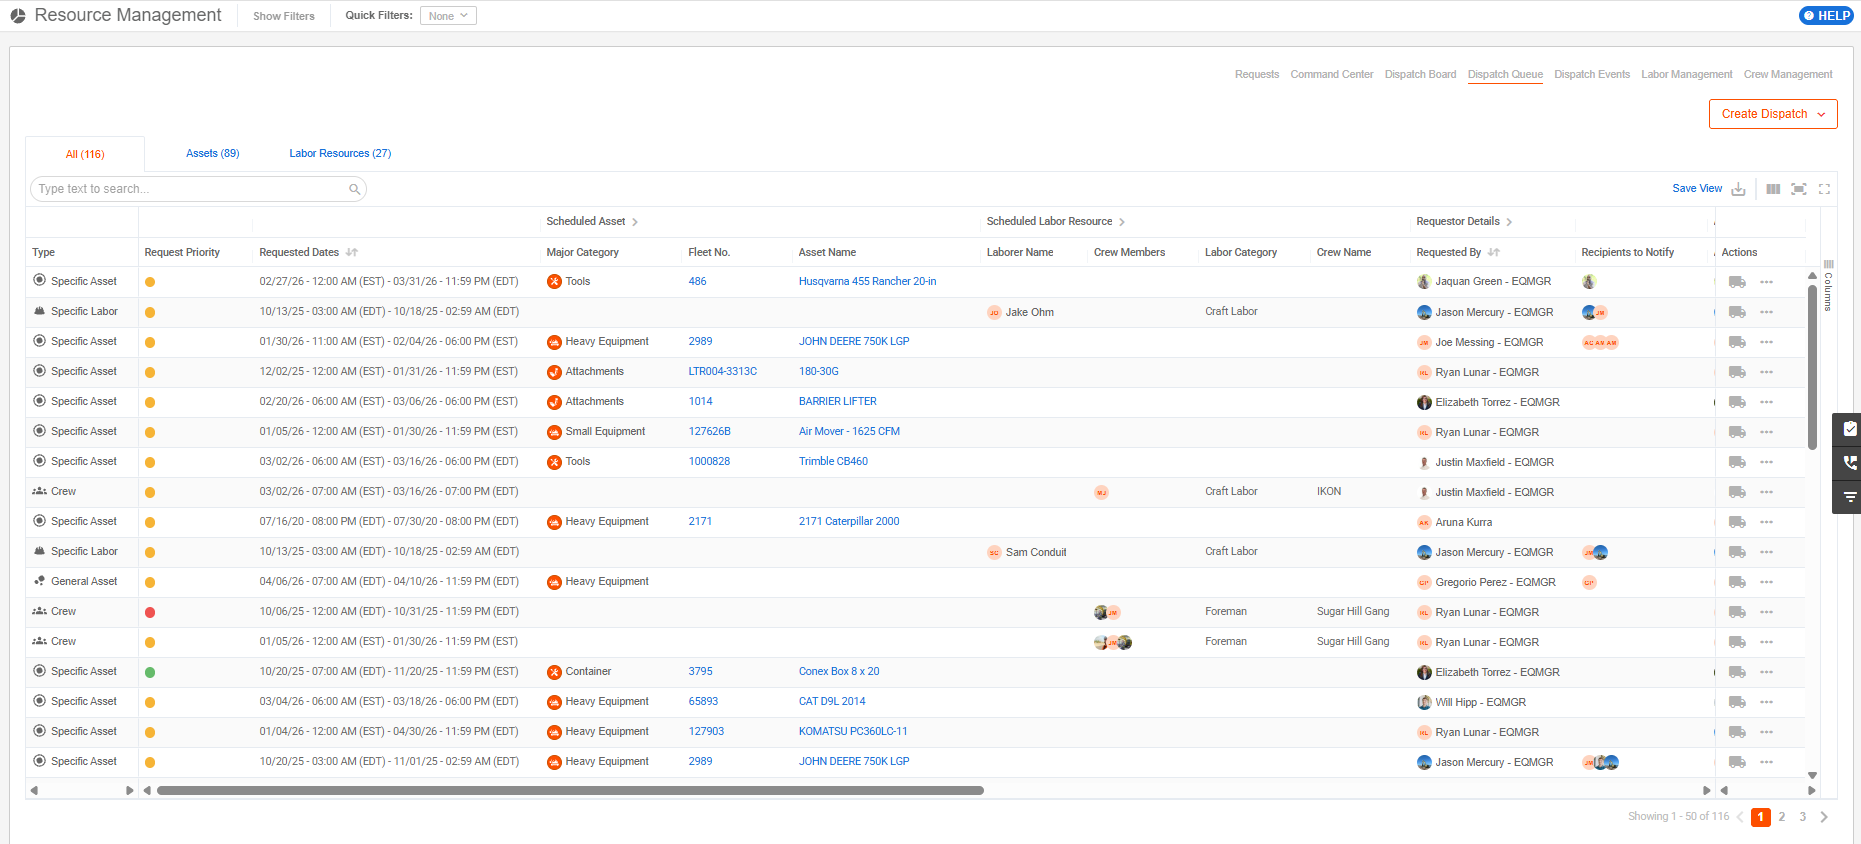Select the Assets (89) tab
This screenshot has height=844, width=1861.
[213, 153]
